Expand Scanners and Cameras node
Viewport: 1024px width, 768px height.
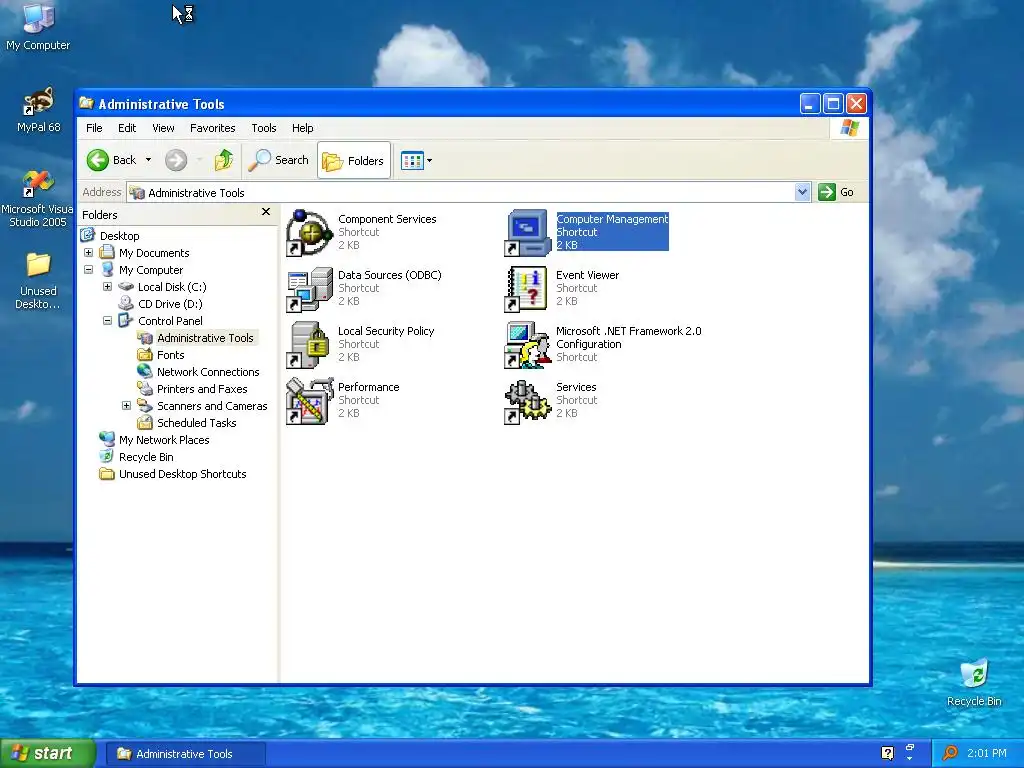(127, 406)
